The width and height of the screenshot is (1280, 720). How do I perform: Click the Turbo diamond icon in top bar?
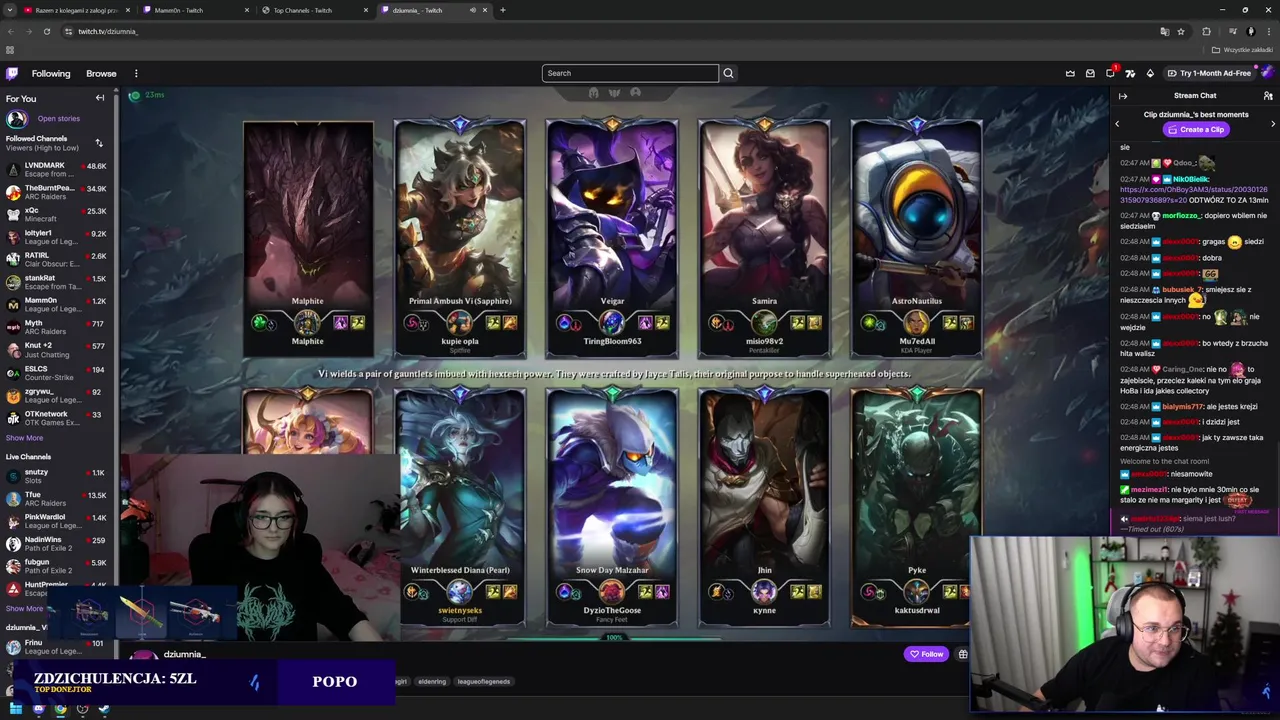click(x=1150, y=73)
